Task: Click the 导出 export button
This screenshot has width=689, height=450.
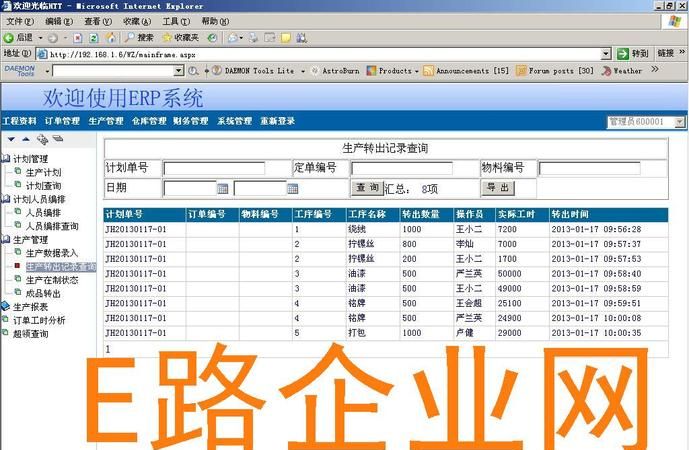Action: [x=498, y=188]
